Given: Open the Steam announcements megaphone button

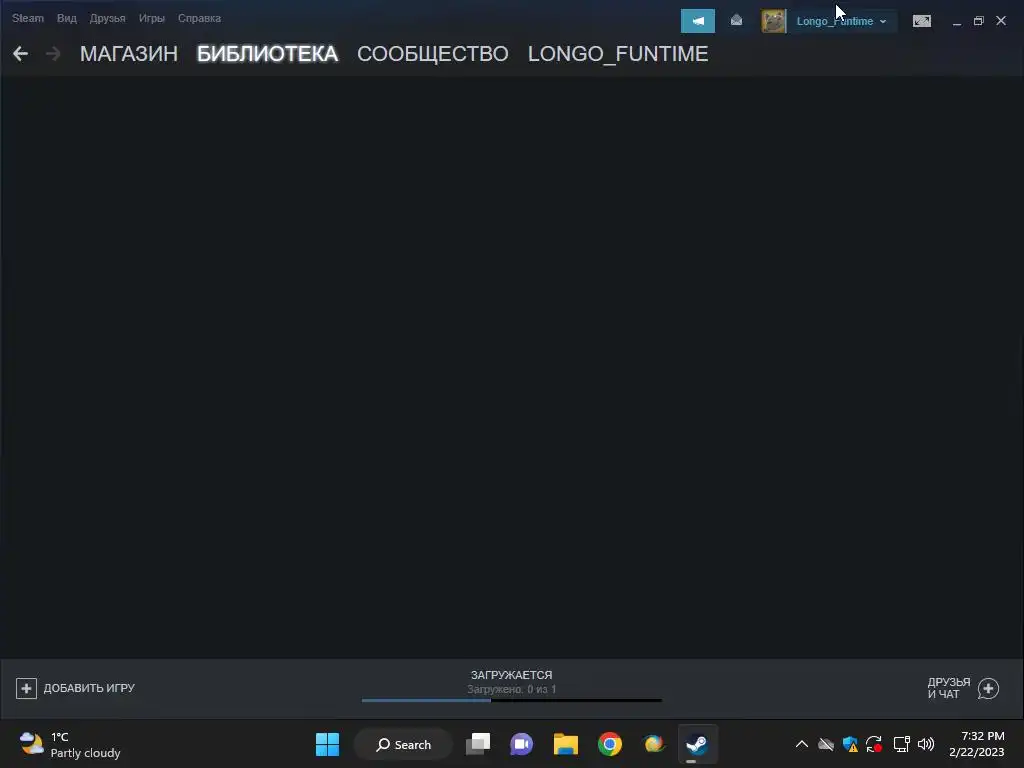Looking at the screenshot, I should click(x=697, y=21).
